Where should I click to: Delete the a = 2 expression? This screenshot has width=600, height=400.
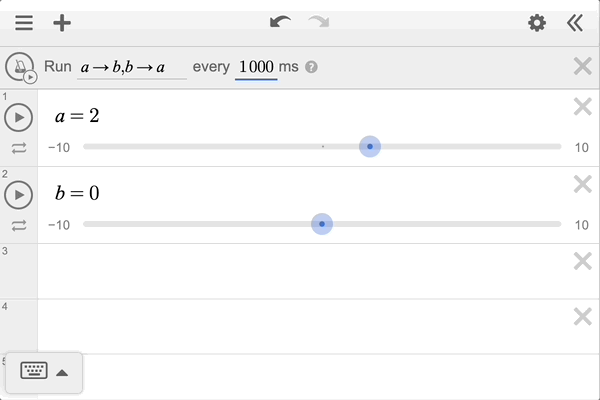[582, 107]
